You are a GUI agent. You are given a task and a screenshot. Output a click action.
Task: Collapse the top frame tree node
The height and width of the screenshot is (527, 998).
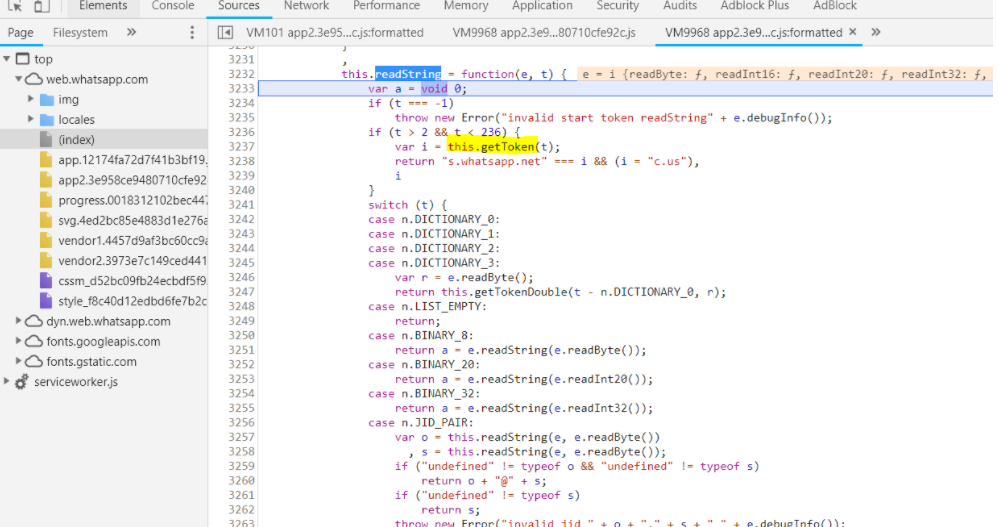(x=6, y=59)
